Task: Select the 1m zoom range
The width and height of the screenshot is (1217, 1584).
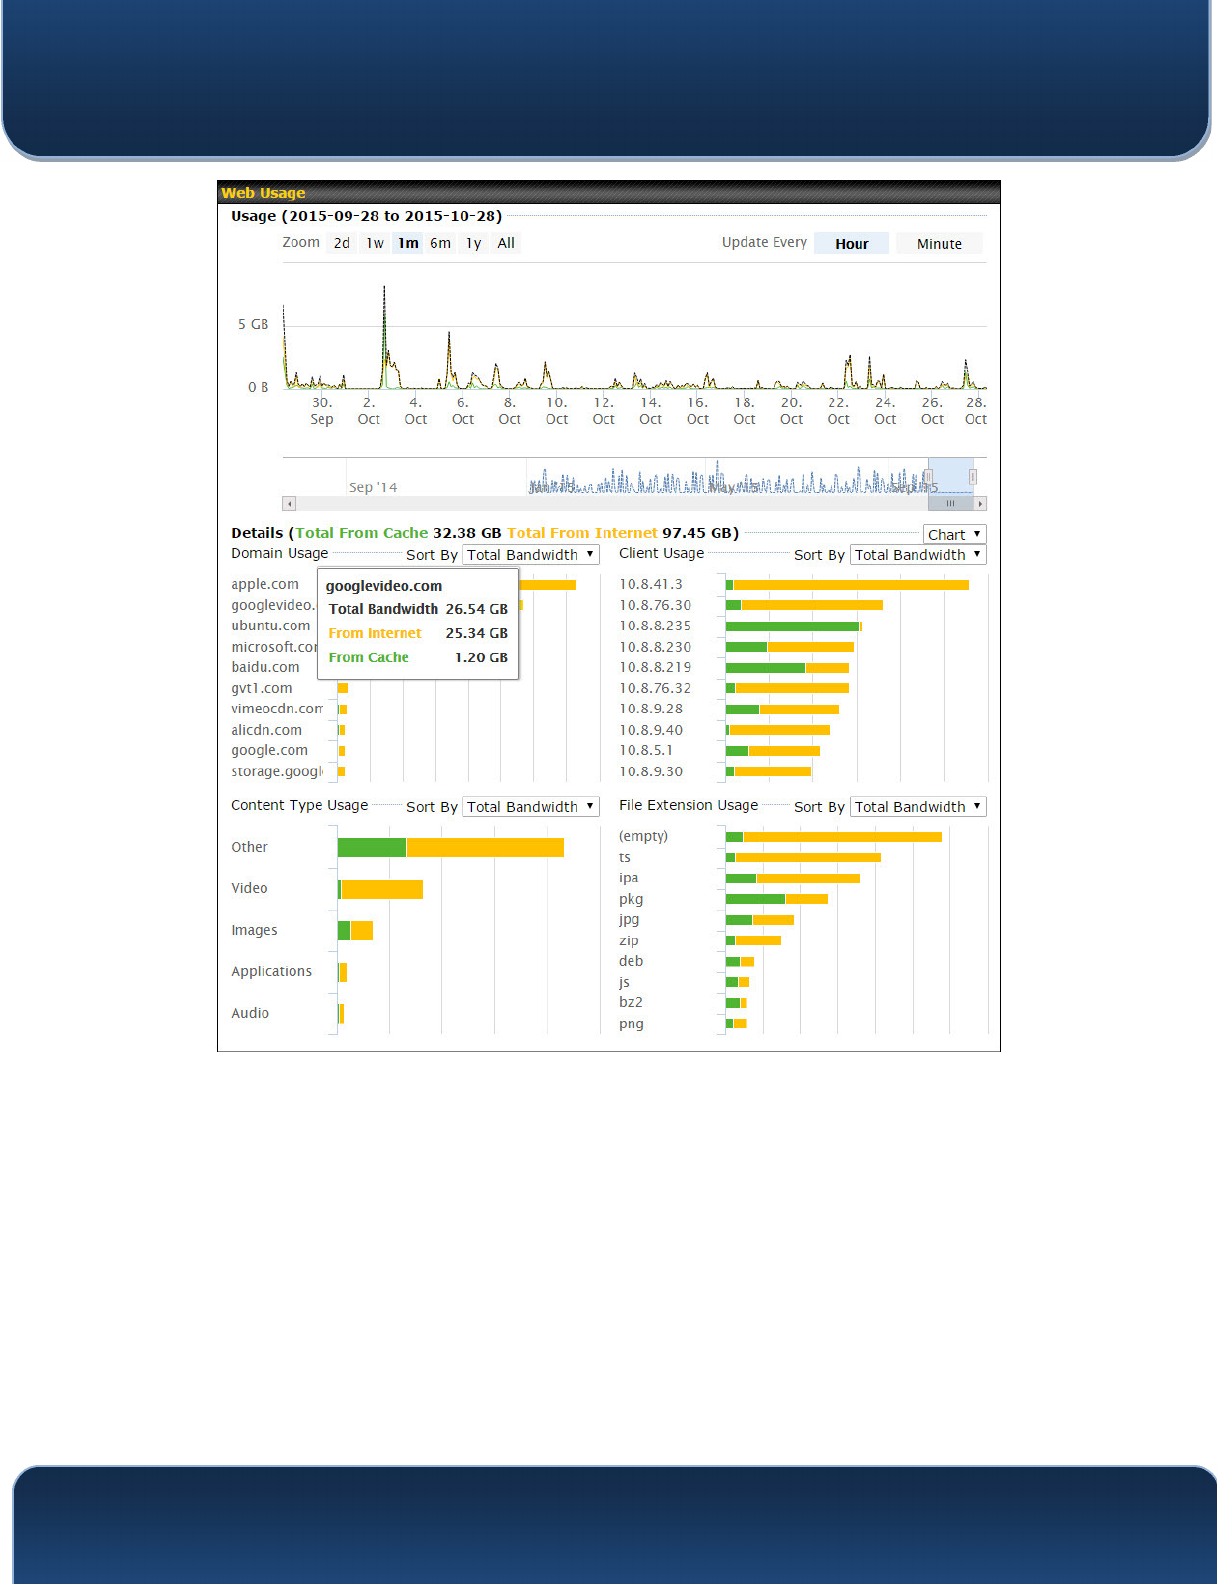Action: pos(408,243)
